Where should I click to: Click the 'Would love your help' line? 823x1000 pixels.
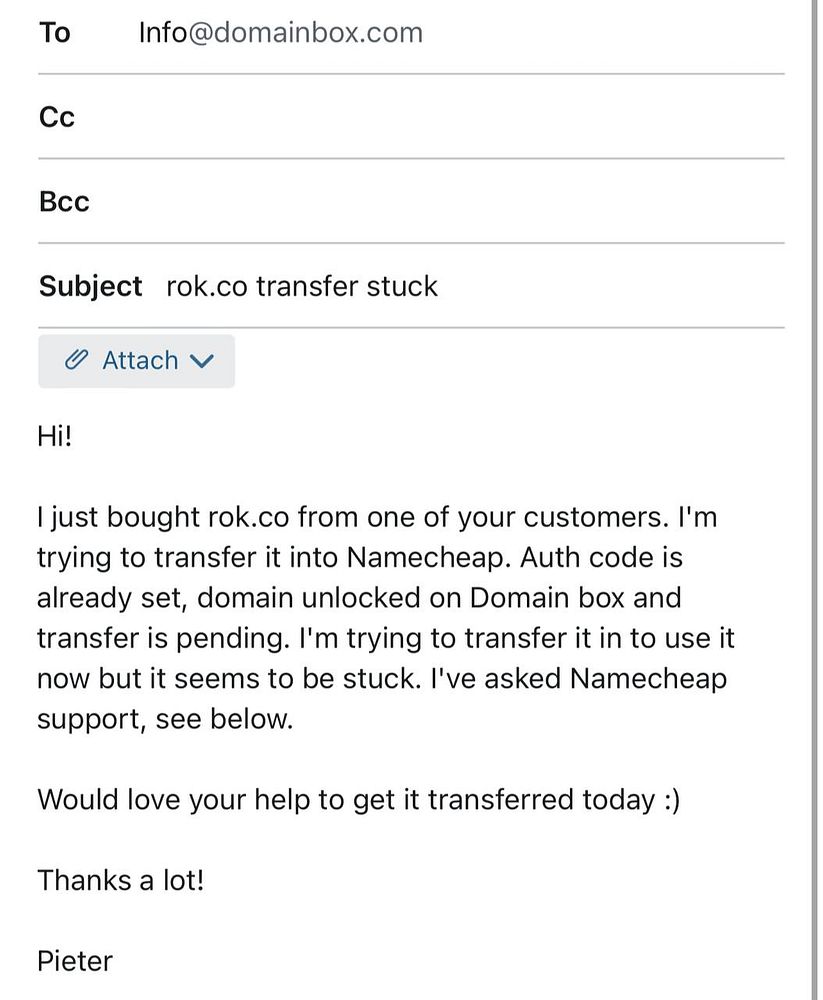(x=359, y=800)
